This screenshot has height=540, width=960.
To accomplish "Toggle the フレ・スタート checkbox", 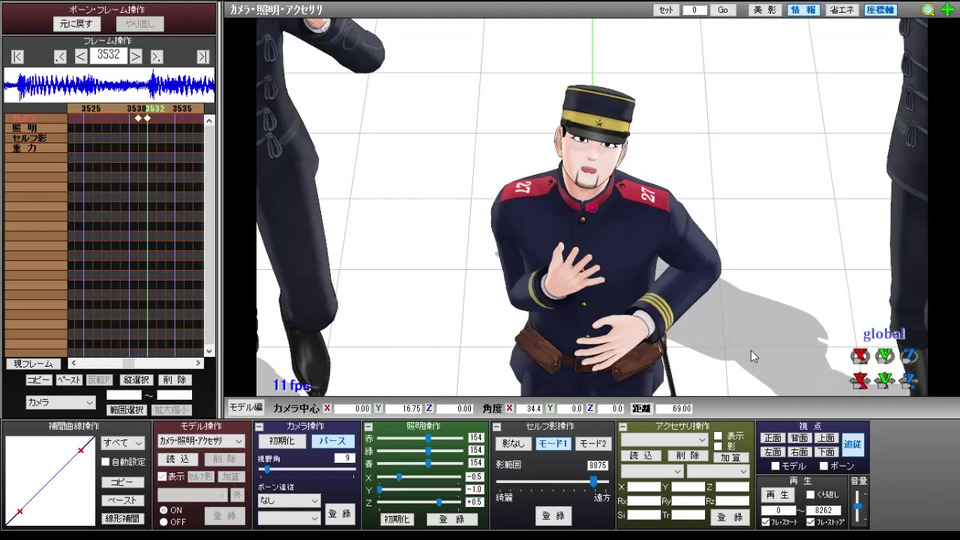I will coord(765,522).
